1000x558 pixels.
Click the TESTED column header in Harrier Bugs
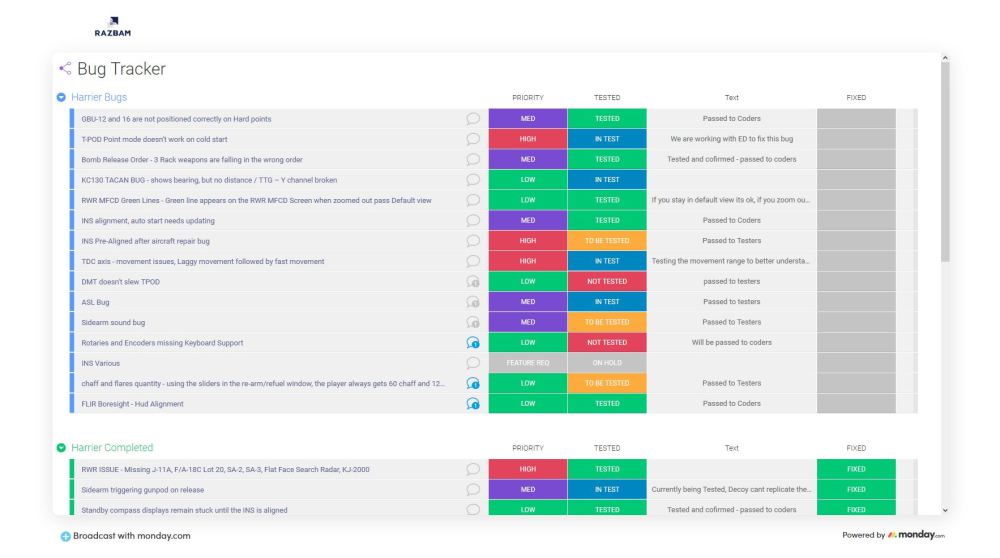point(607,98)
